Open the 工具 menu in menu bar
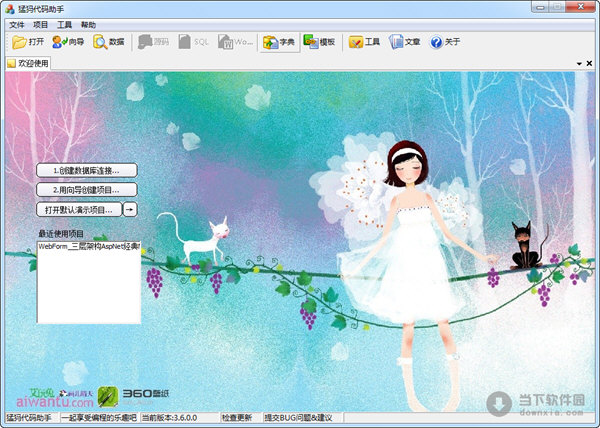 click(x=64, y=25)
